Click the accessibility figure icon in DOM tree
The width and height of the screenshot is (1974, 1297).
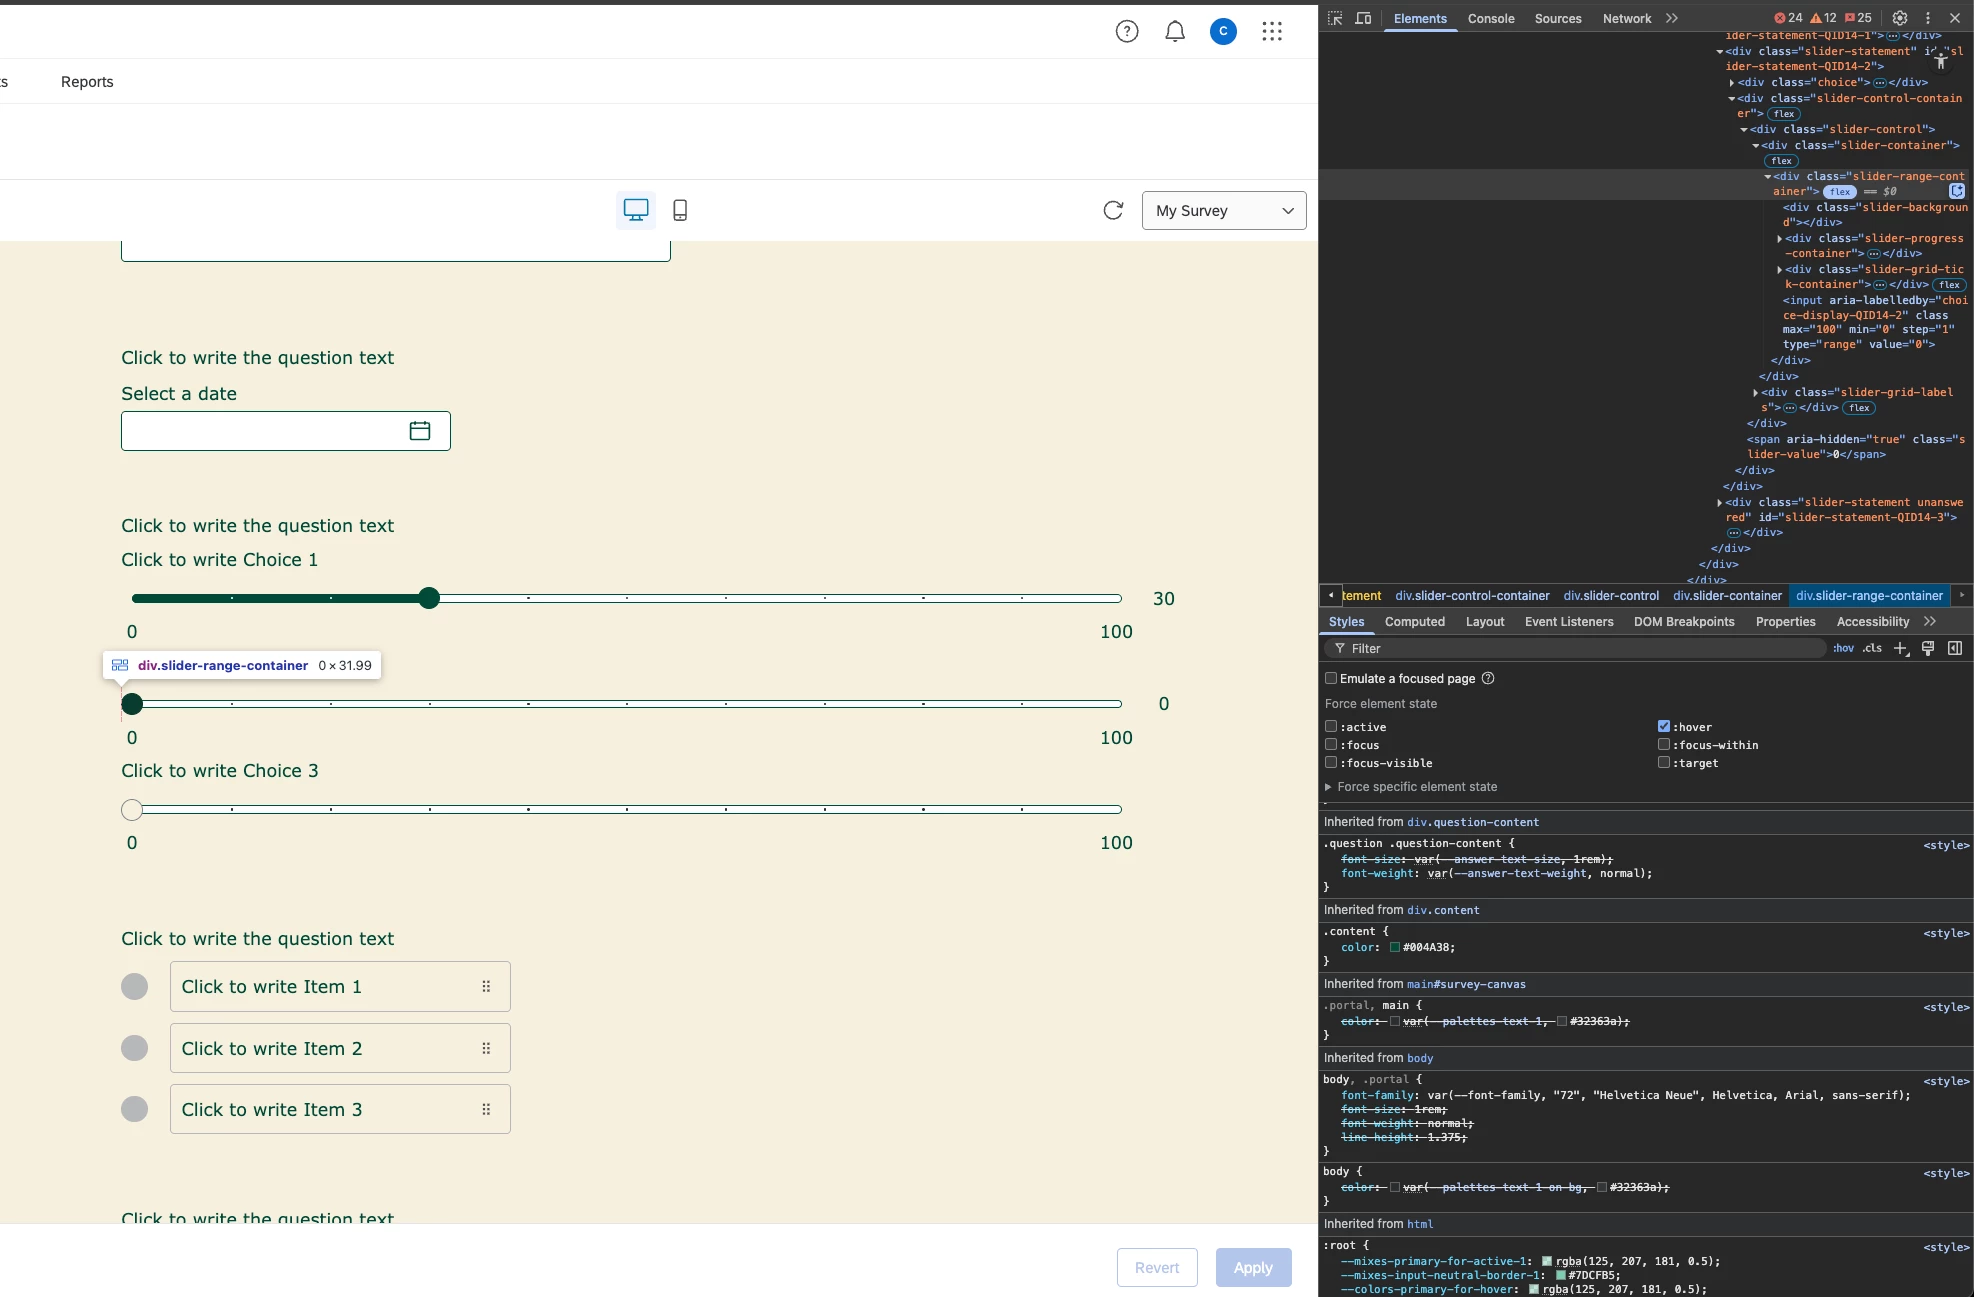click(x=1941, y=61)
